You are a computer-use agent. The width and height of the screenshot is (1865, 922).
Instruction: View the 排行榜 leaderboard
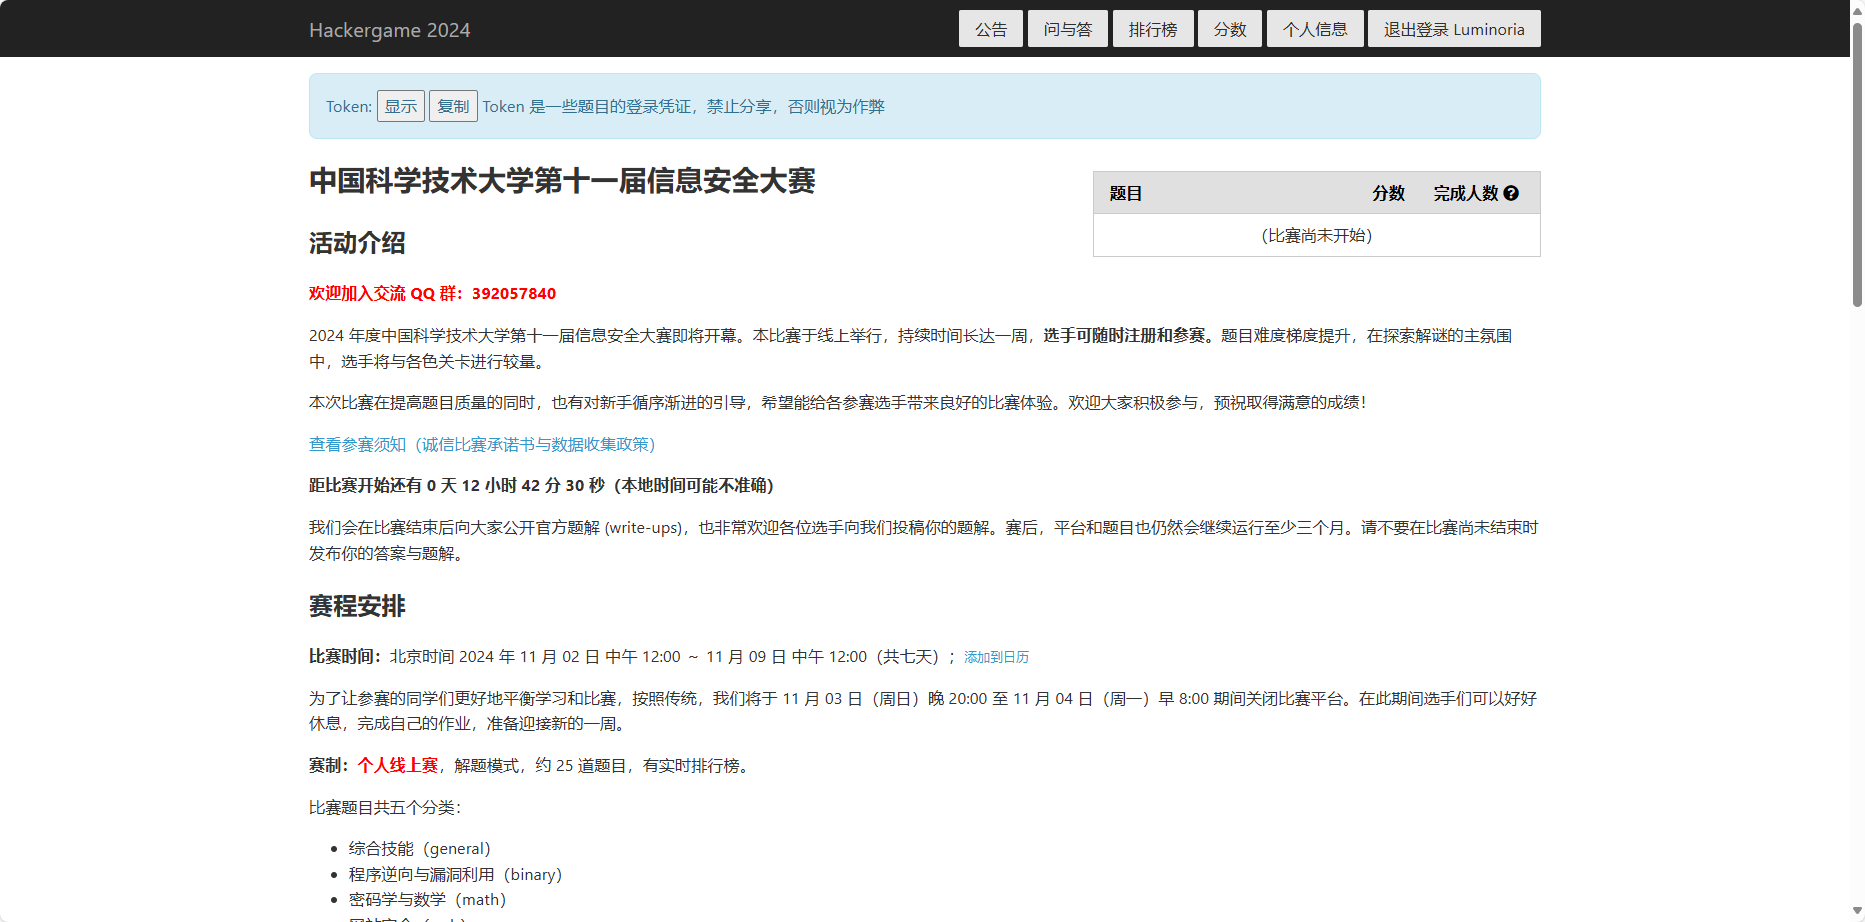click(x=1152, y=28)
